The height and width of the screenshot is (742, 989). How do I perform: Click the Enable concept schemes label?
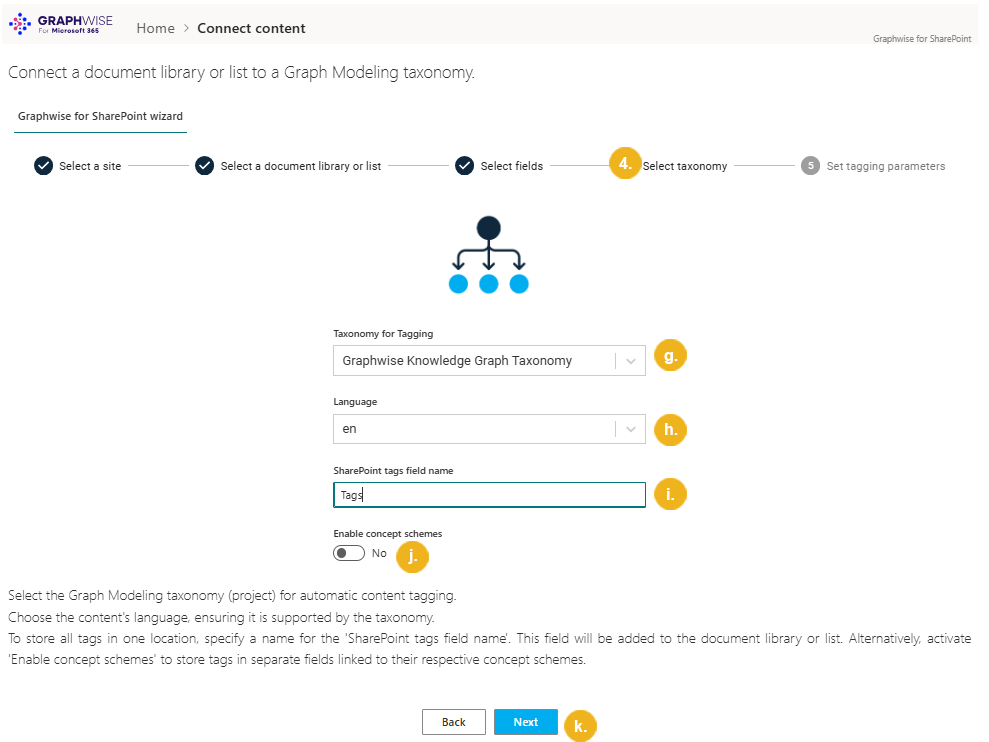(387, 534)
